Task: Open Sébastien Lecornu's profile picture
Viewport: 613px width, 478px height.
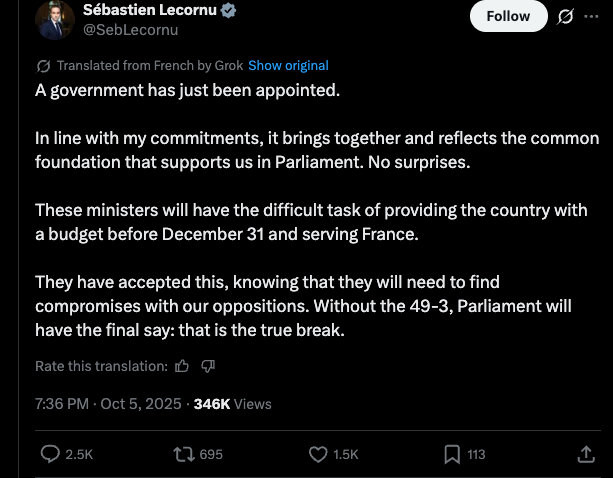Action: click(x=56, y=20)
